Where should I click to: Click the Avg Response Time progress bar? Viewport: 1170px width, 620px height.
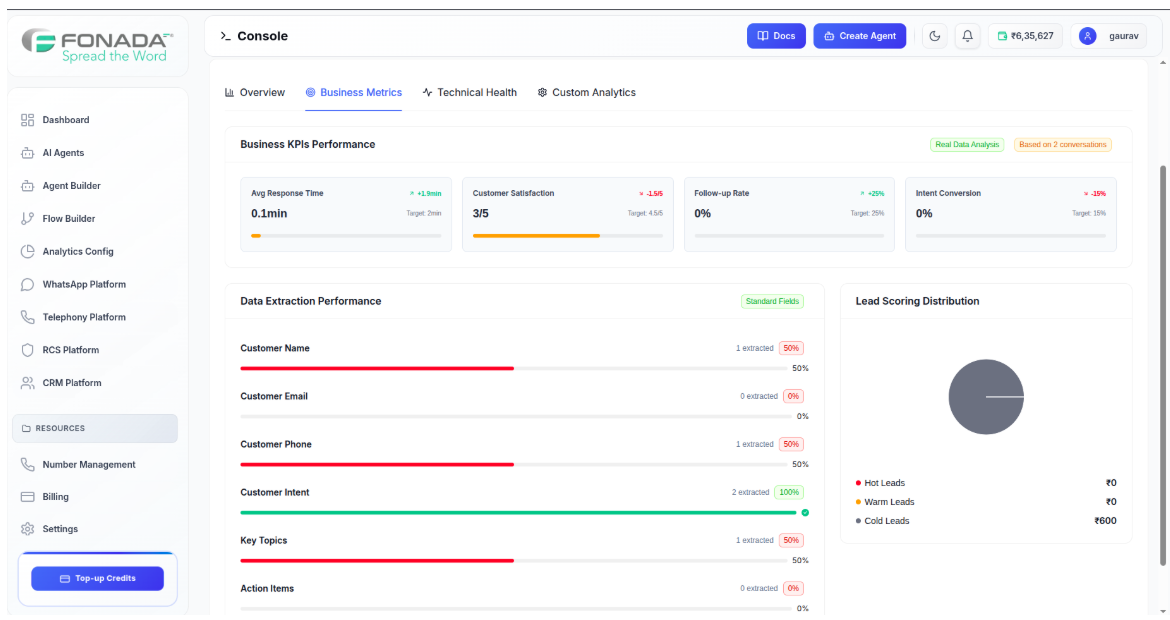[x=345, y=236]
